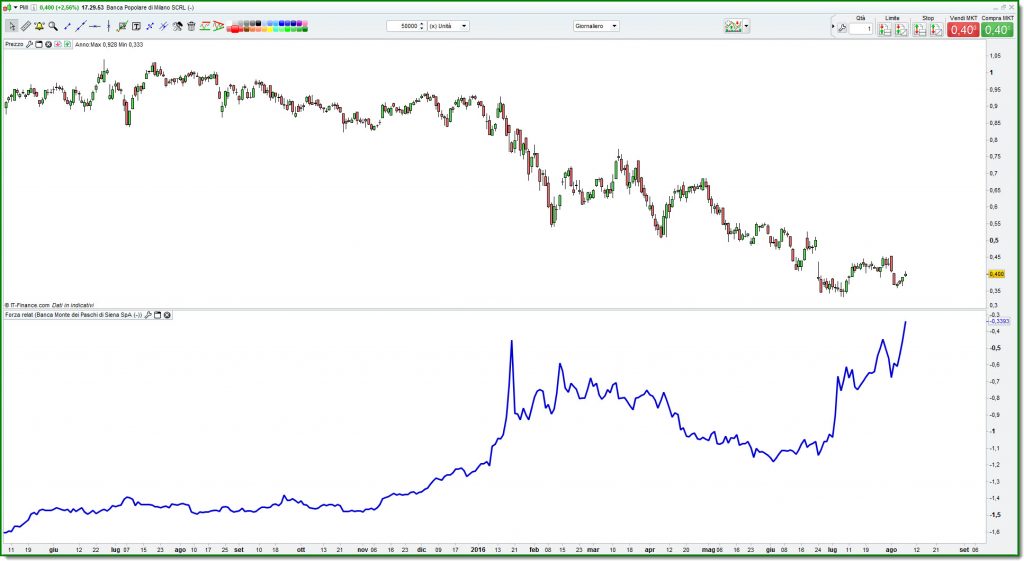Viewport: 1024px width, 561px height.
Task: Click first Stop order icon
Action: click(x=919, y=29)
